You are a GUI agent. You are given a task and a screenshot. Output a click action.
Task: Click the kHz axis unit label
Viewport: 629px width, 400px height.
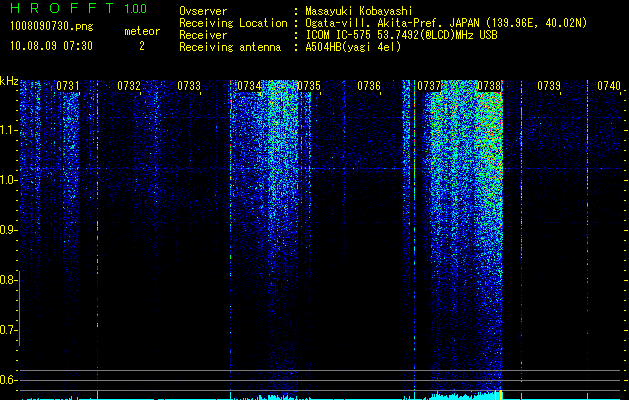click(x=9, y=81)
